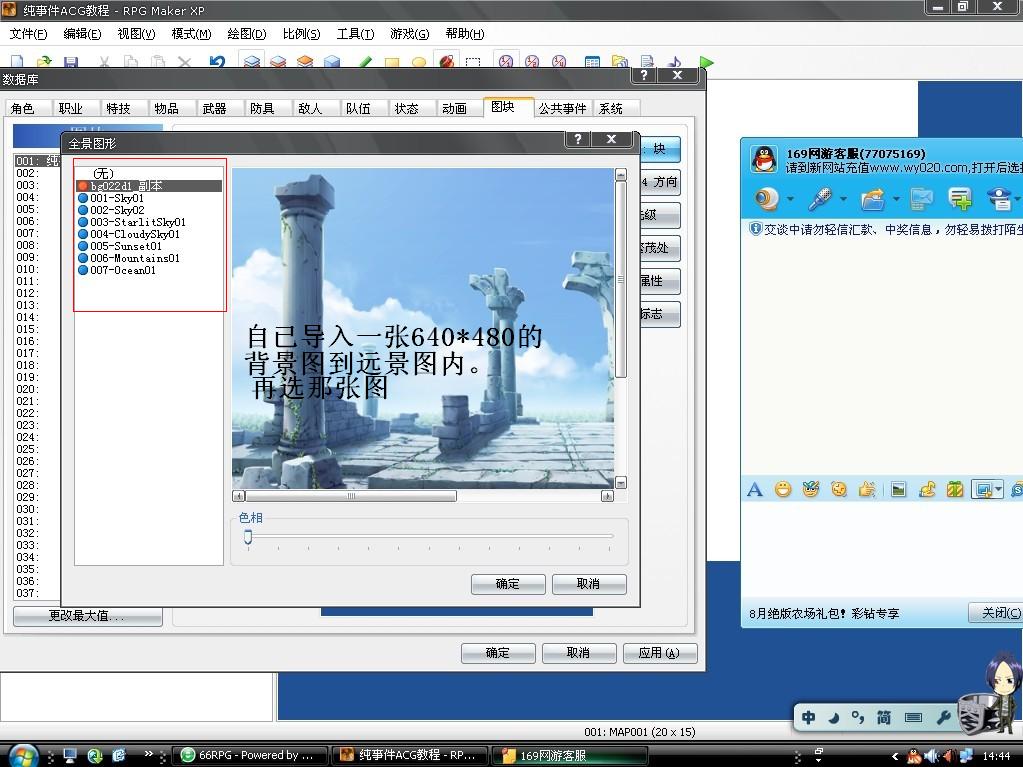This screenshot has width=1023, height=767.
Task: Click the 更改最大值... button
Action: (x=87, y=616)
